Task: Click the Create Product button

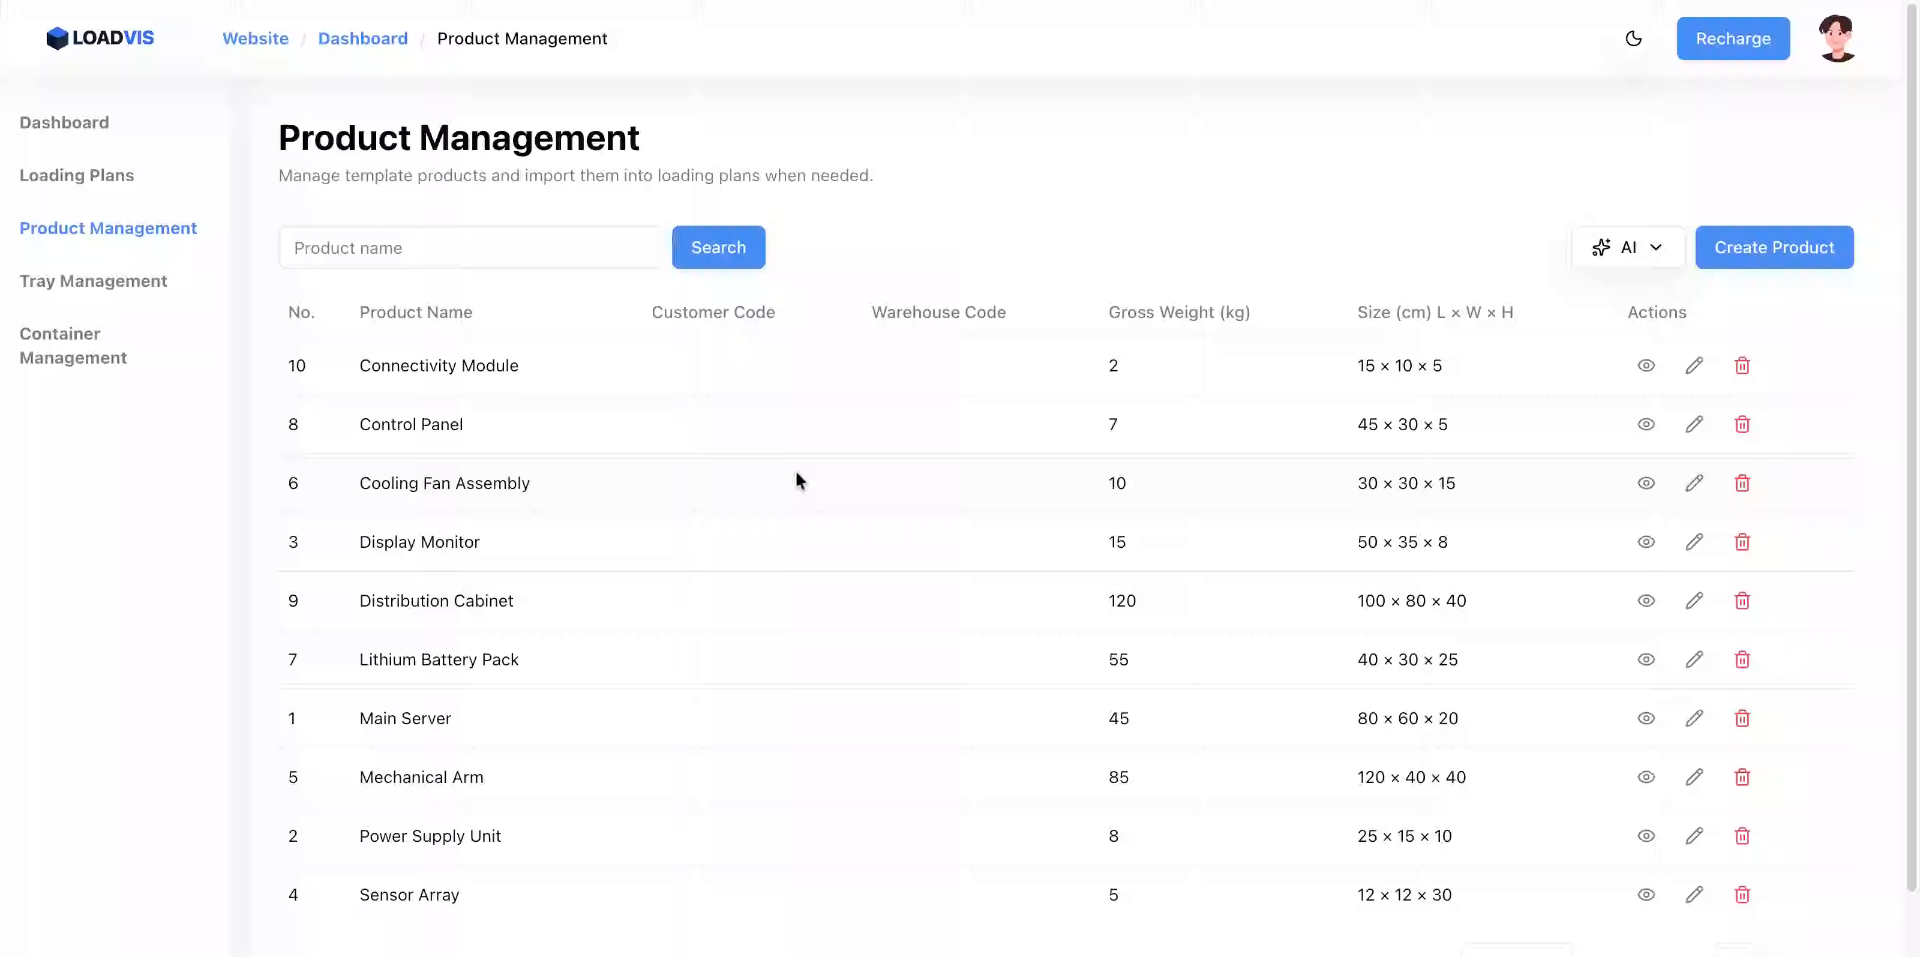Action: tap(1774, 248)
